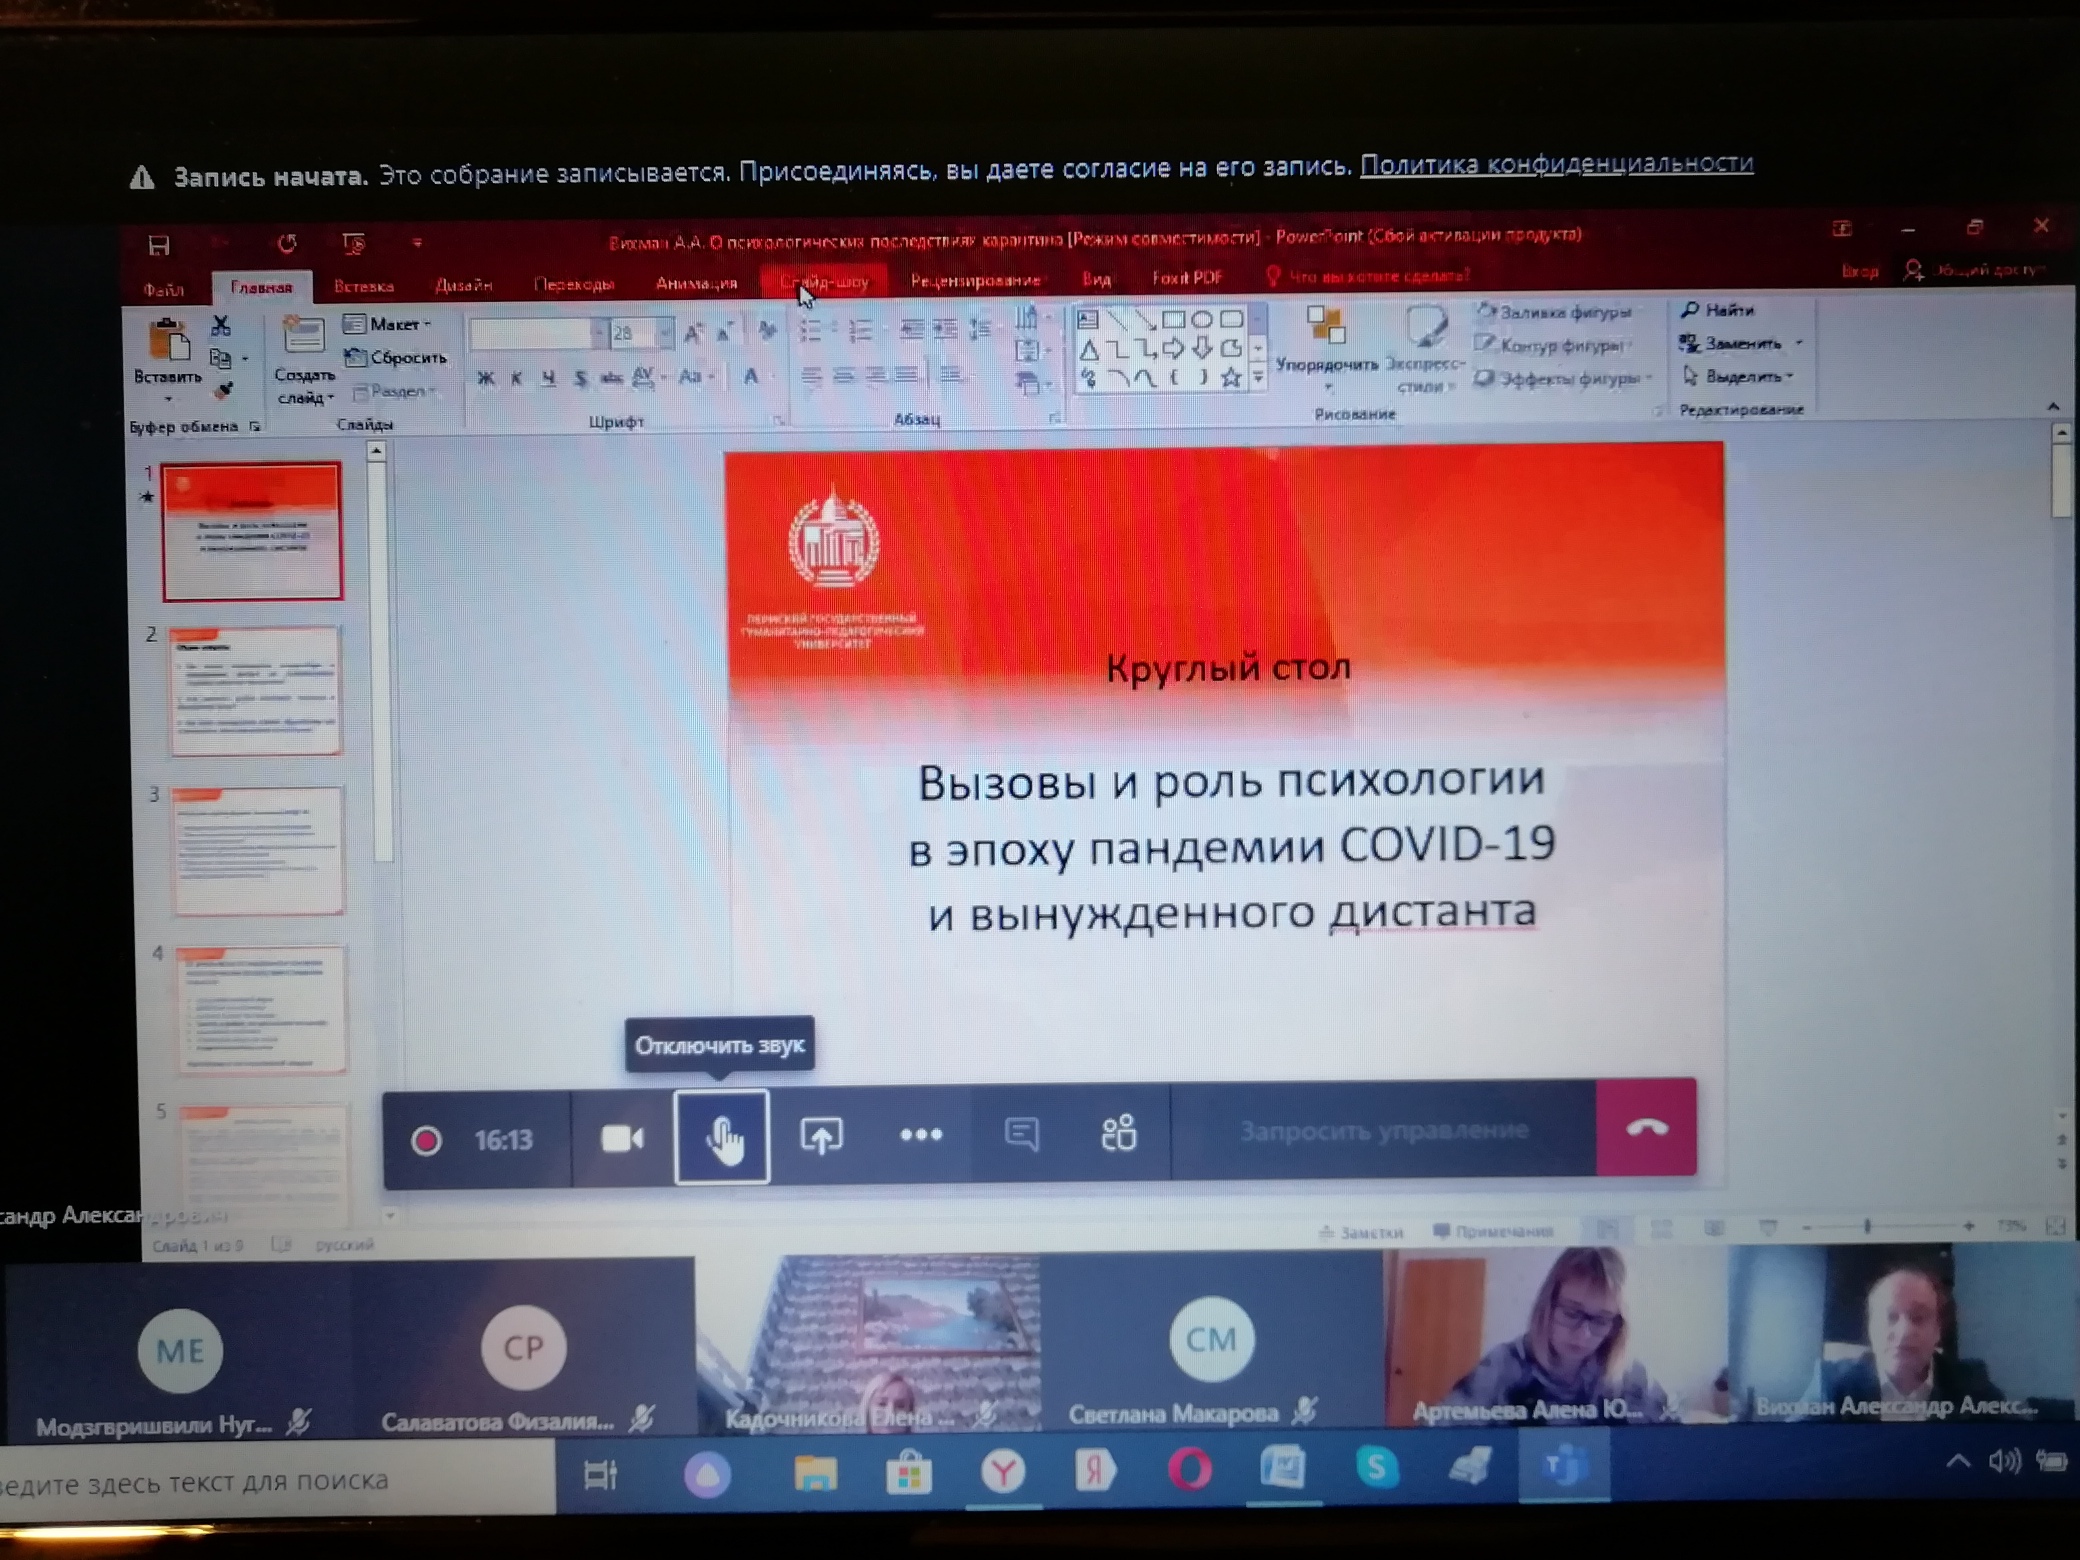Expand the Макет dropdown
Screen dimensions: 2080x1560
pos(390,324)
